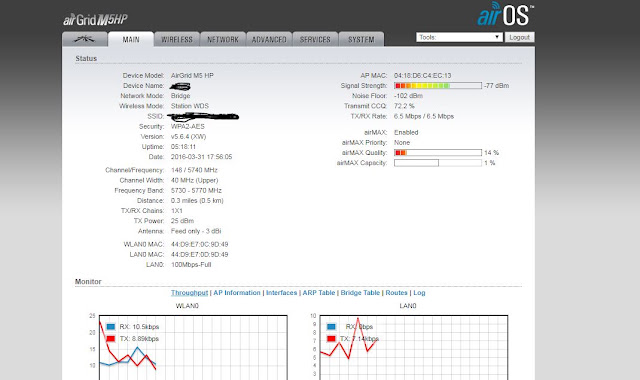Click the Status section heading

(x=86, y=59)
